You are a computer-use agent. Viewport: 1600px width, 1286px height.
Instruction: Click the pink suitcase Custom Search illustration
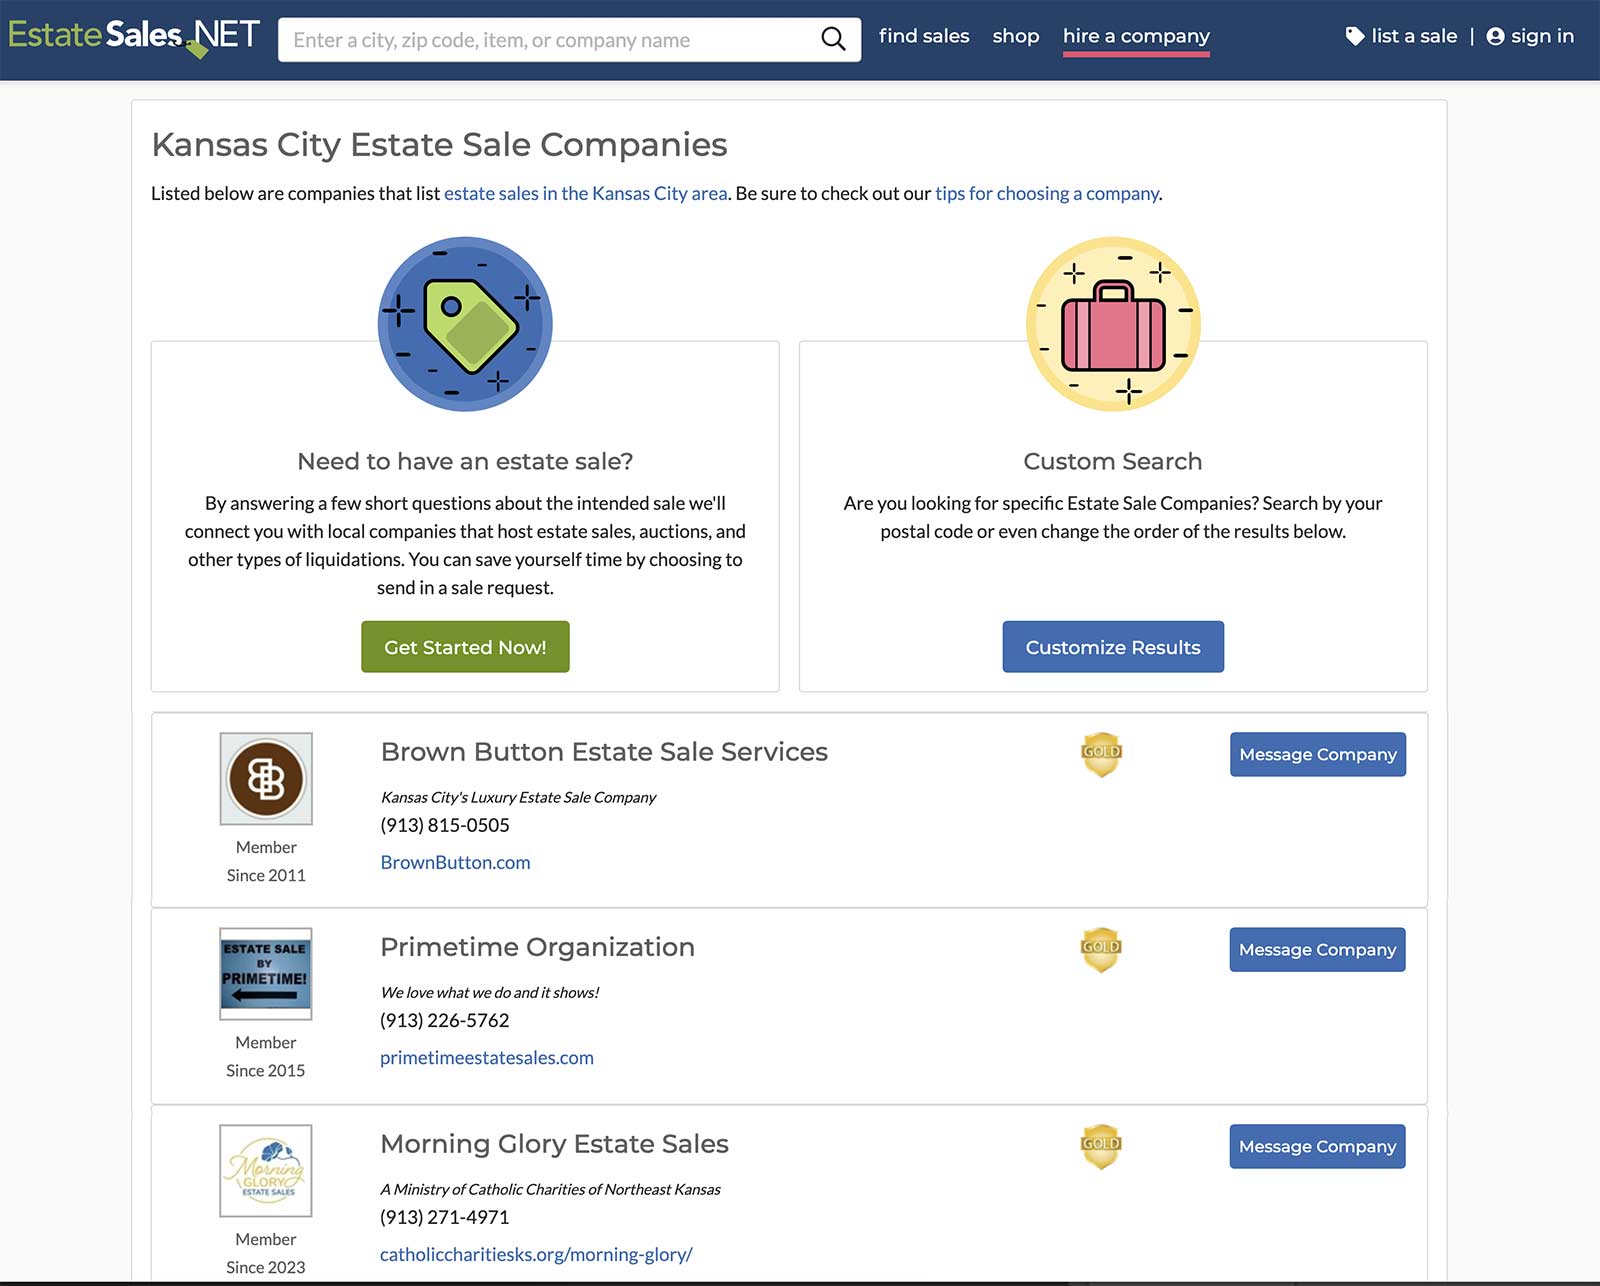tap(1113, 322)
